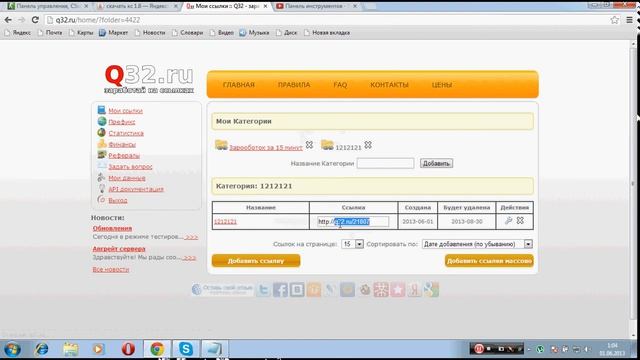Click Создана date 2013-06-01 cell
This screenshot has height=360, width=640.
418,222
